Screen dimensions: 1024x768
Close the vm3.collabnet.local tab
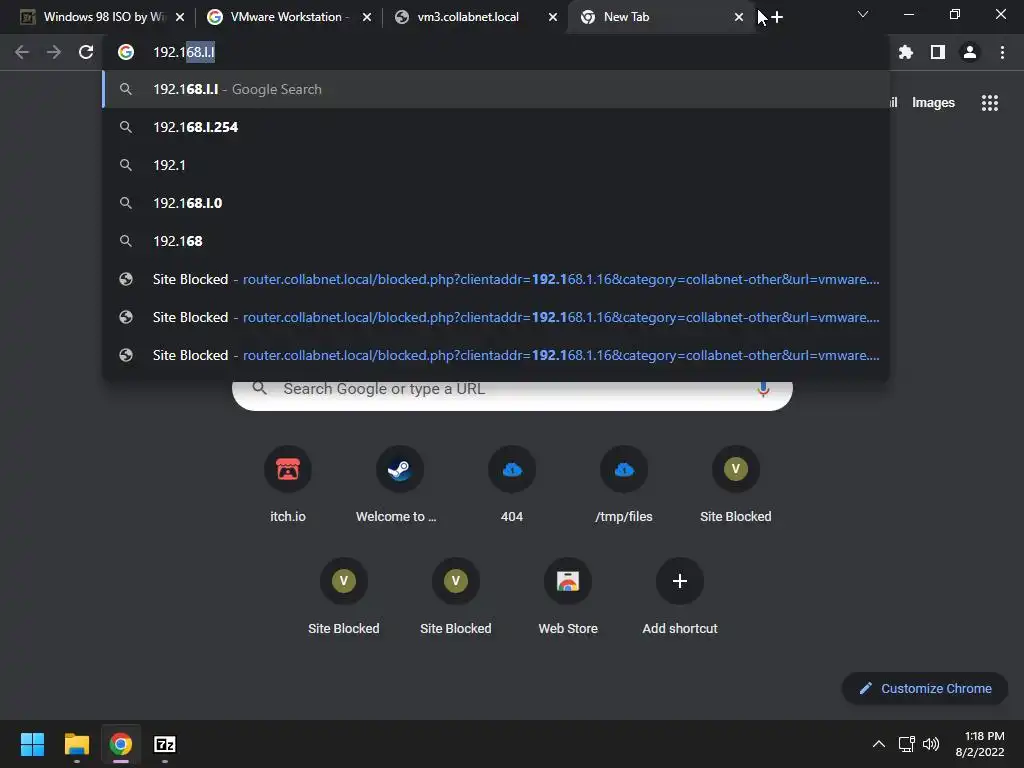click(553, 18)
